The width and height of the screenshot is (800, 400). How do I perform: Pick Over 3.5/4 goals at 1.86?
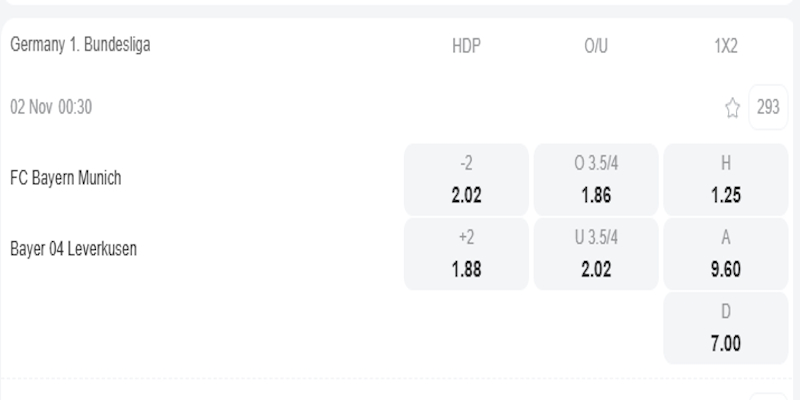[x=596, y=180]
